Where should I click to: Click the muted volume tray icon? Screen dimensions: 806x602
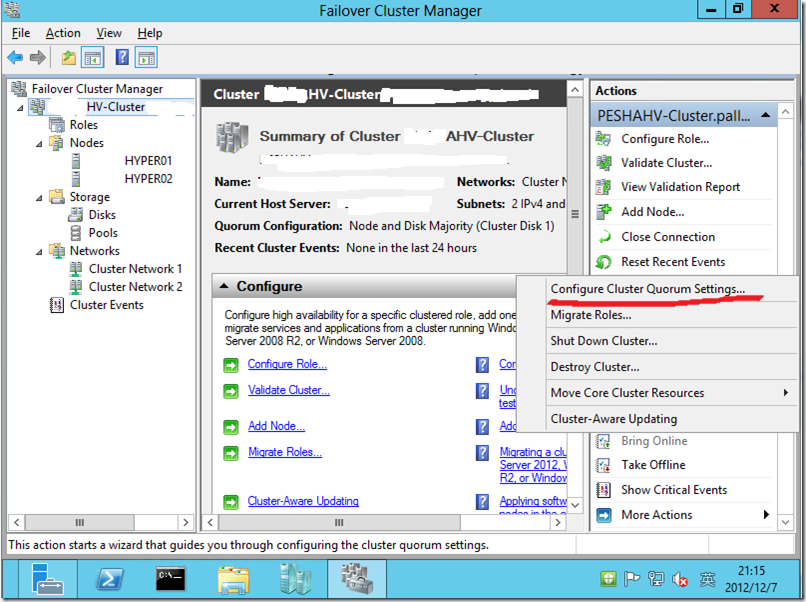point(680,580)
